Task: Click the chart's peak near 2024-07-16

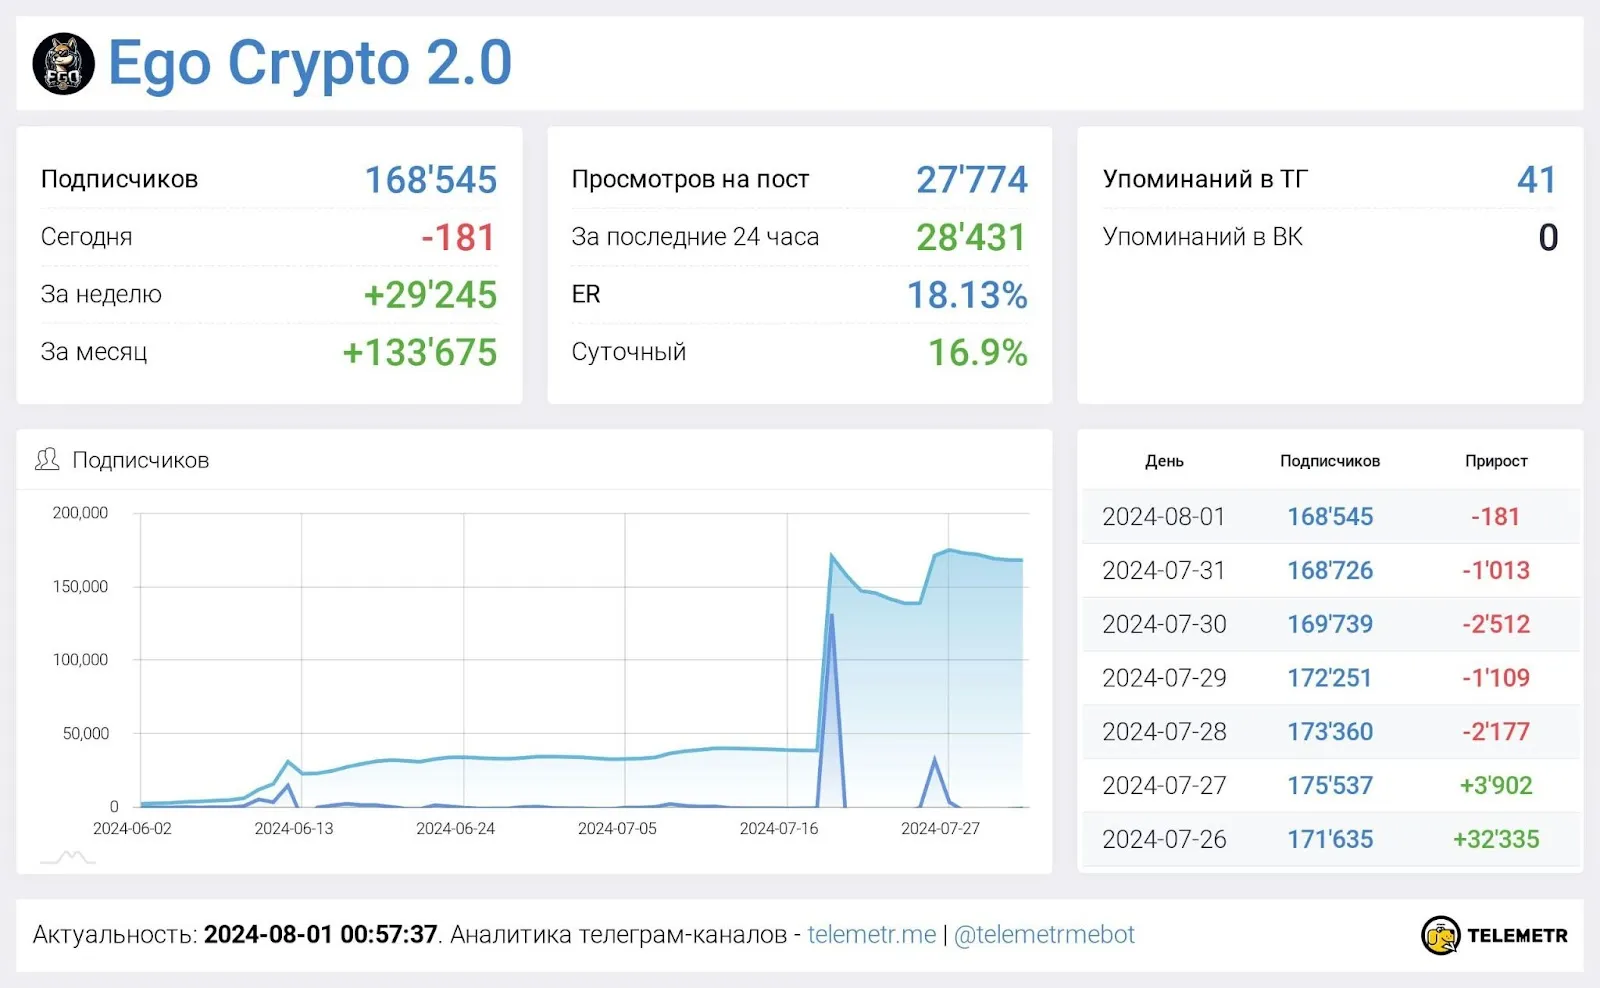Action: click(832, 555)
